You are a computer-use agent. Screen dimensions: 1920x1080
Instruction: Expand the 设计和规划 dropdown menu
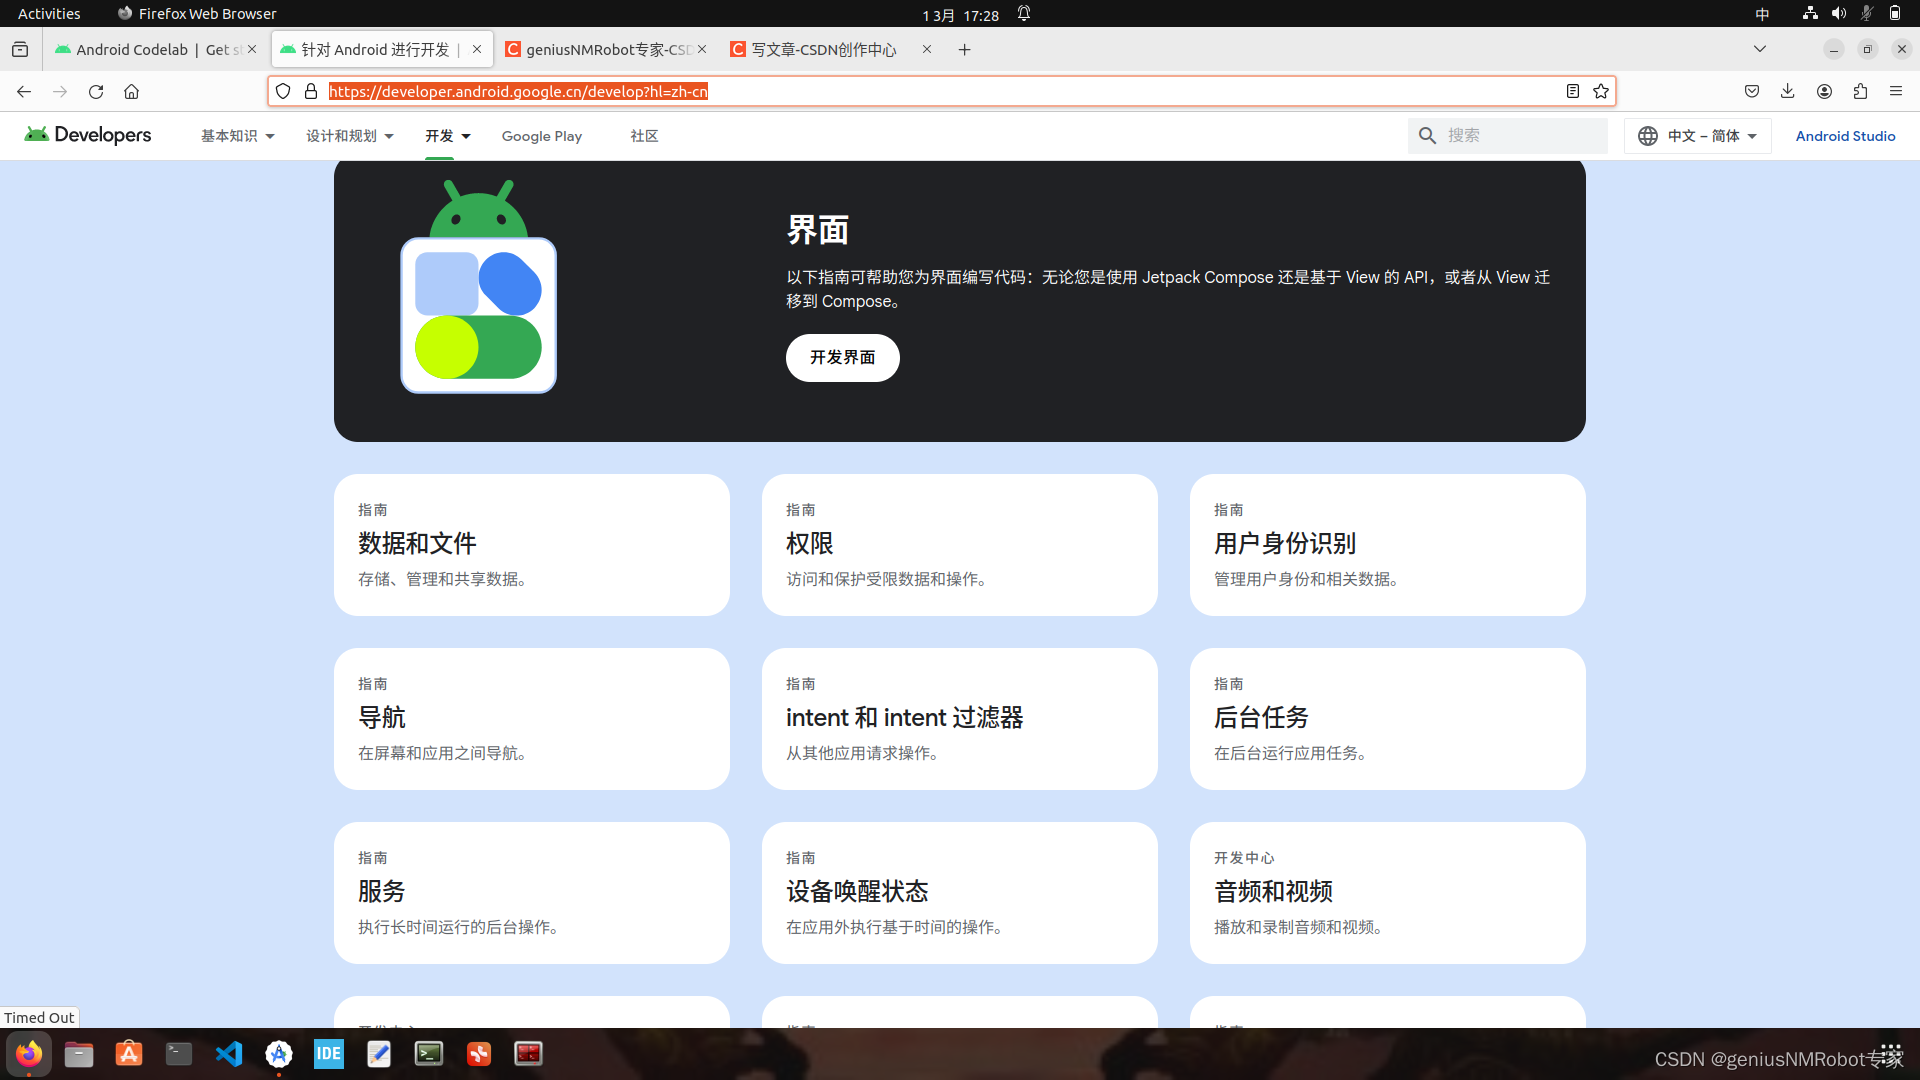[x=349, y=136]
